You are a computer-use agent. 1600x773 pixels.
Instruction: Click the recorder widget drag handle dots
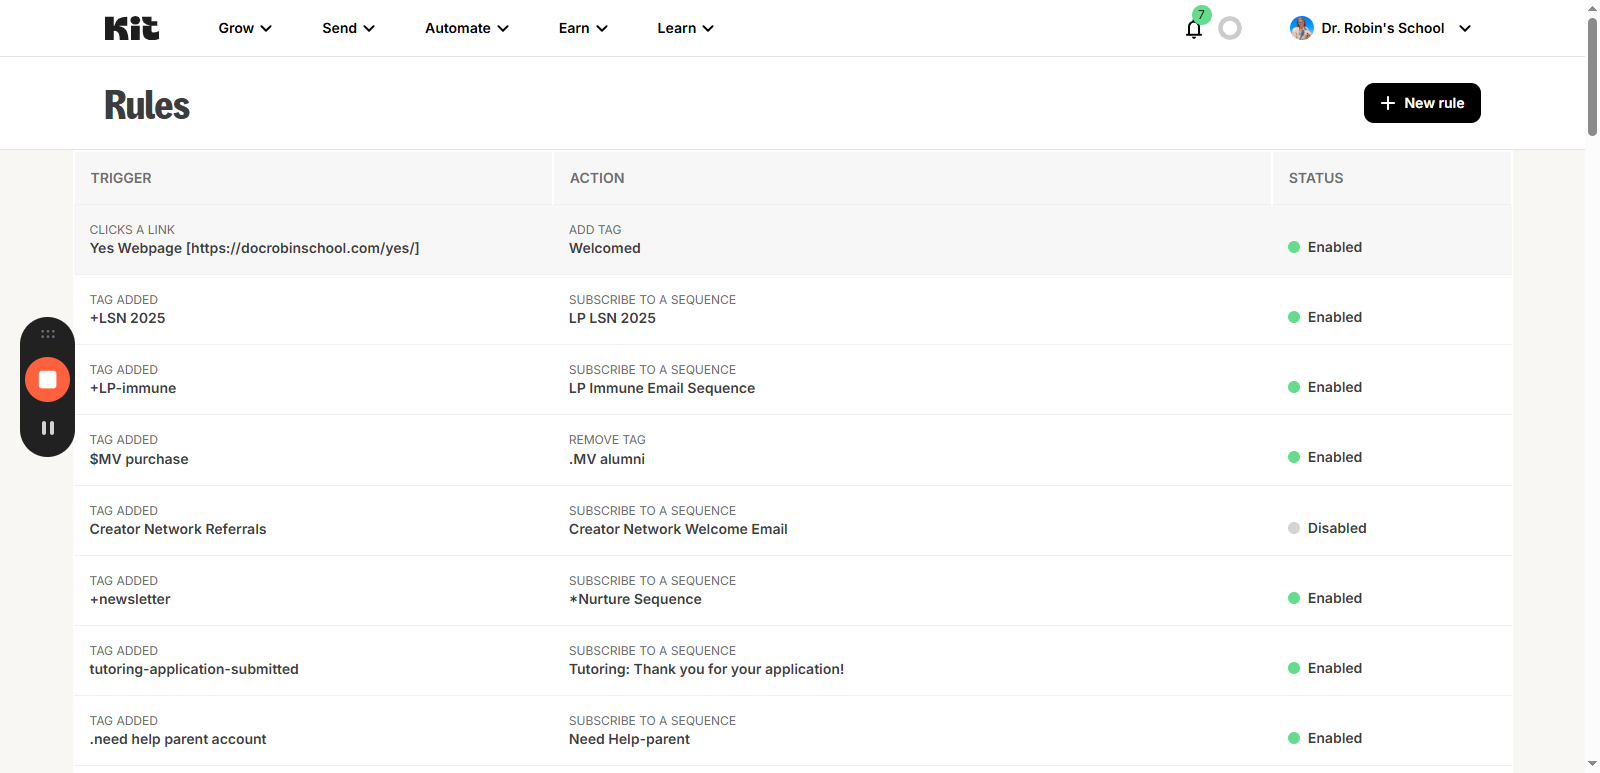pyautogui.click(x=47, y=334)
